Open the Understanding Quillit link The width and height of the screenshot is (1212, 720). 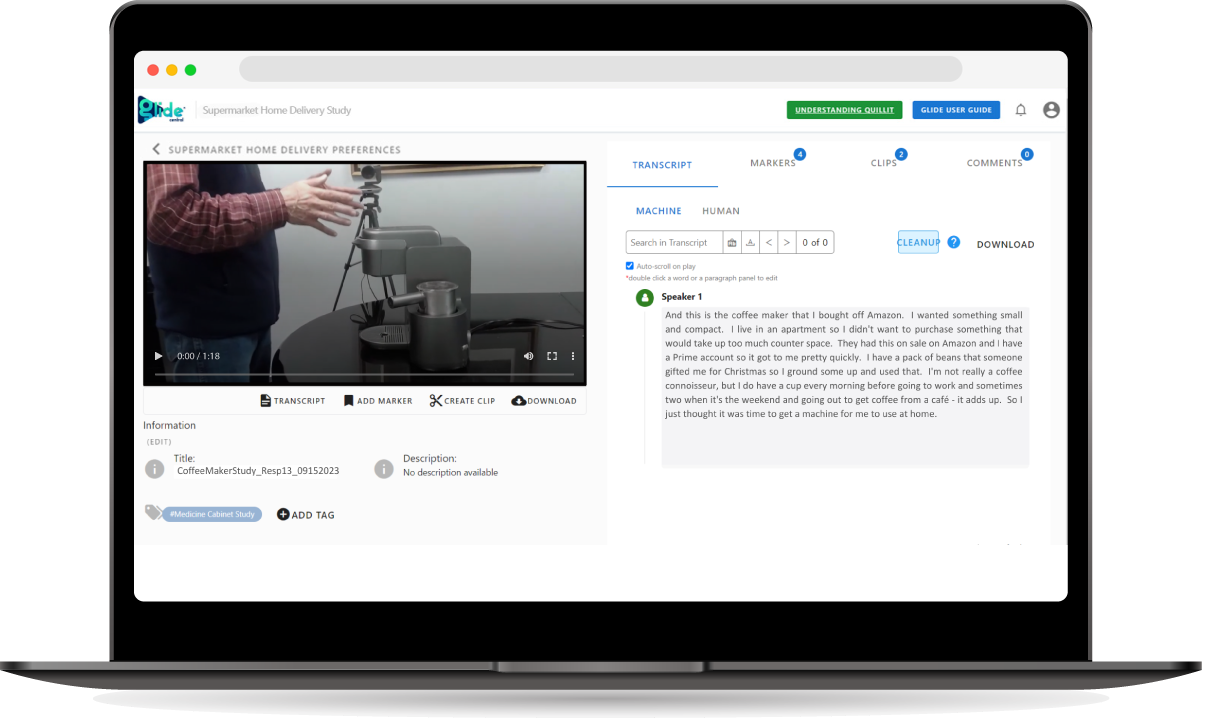tap(845, 110)
